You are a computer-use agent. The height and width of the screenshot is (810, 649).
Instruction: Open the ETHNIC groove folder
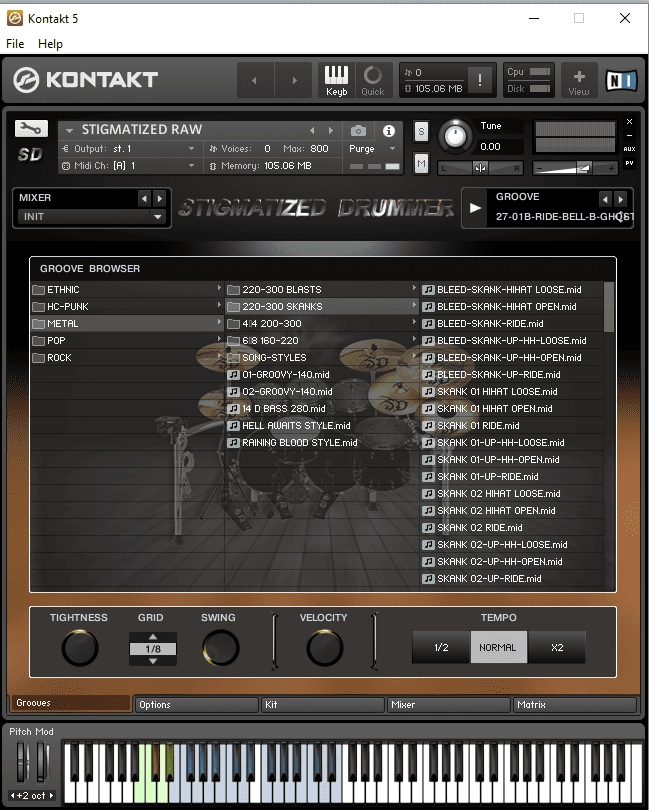point(127,290)
